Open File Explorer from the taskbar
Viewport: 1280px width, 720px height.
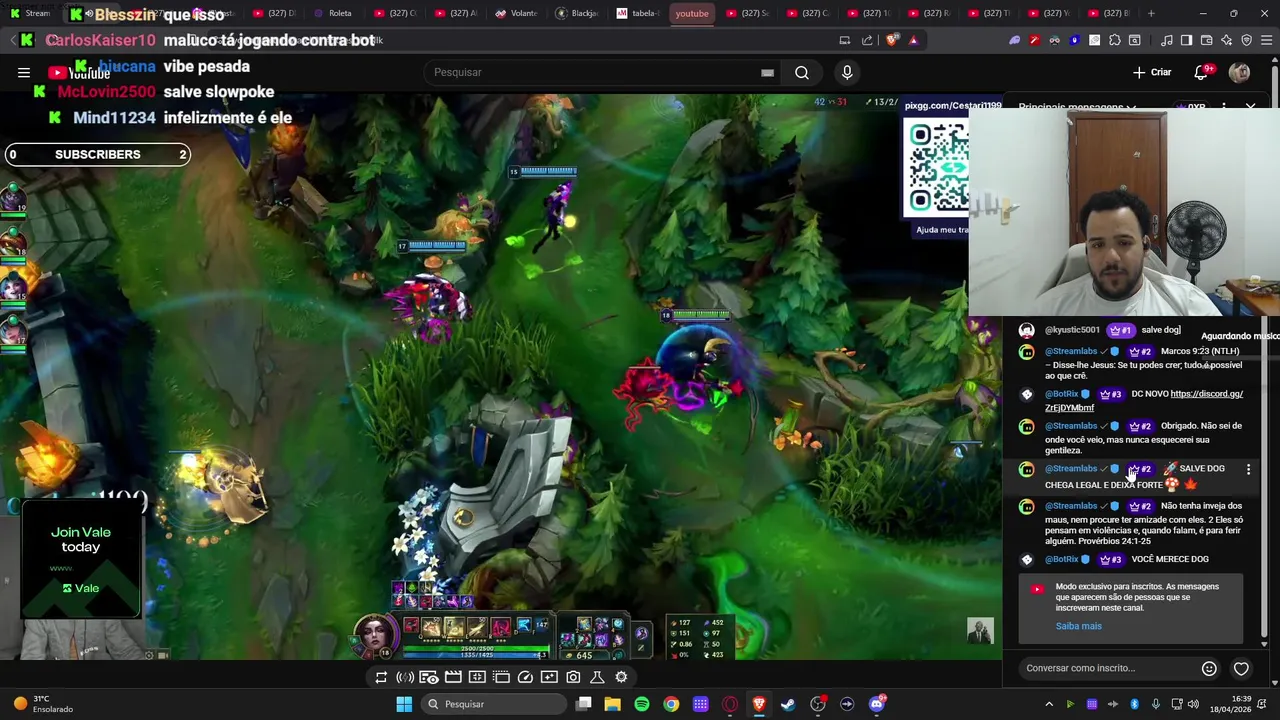[613, 704]
